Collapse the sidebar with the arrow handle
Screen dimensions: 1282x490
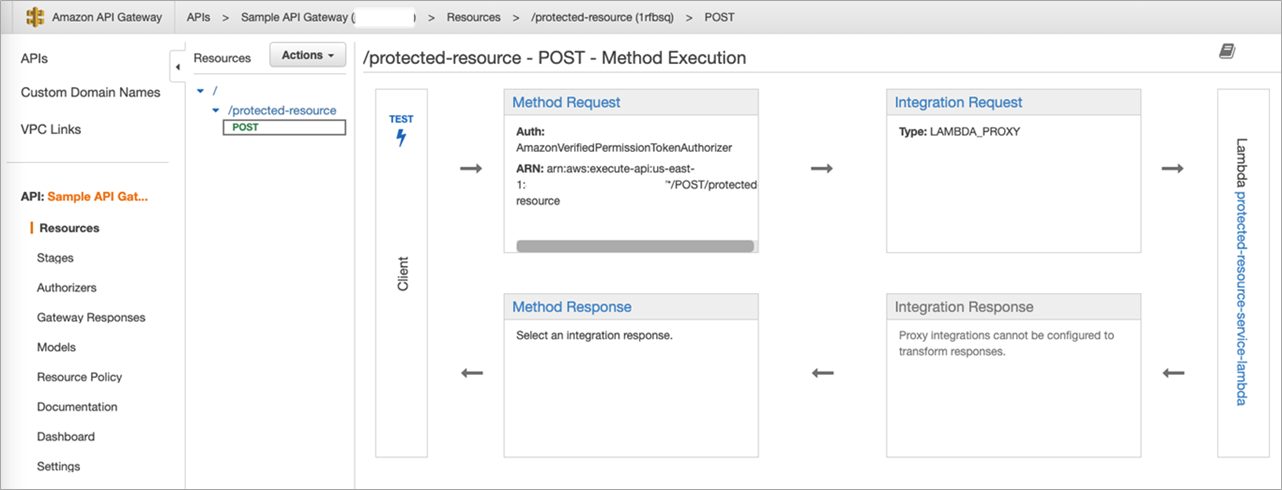pyautogui.click(x=178, y=68)
